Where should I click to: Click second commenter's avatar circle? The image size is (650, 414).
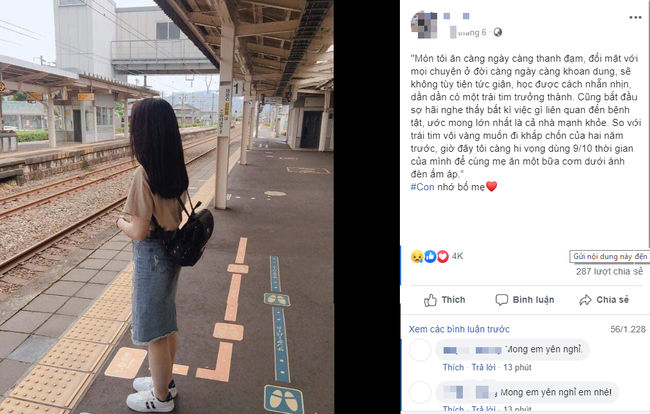420,392
